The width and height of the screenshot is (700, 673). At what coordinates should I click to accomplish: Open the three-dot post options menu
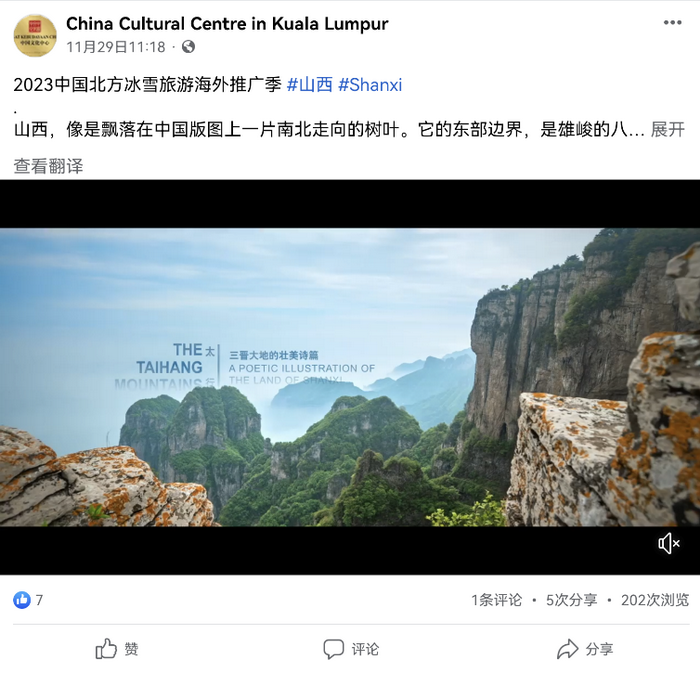click(x=672, y=23)
